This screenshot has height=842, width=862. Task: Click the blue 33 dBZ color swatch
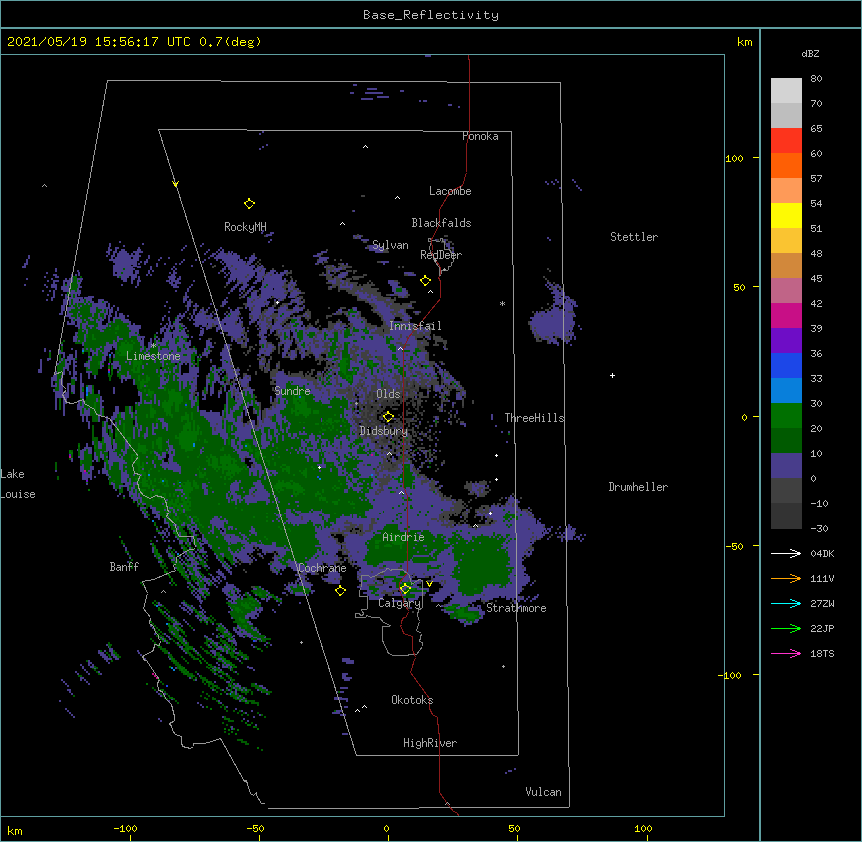tap(786, 365)
